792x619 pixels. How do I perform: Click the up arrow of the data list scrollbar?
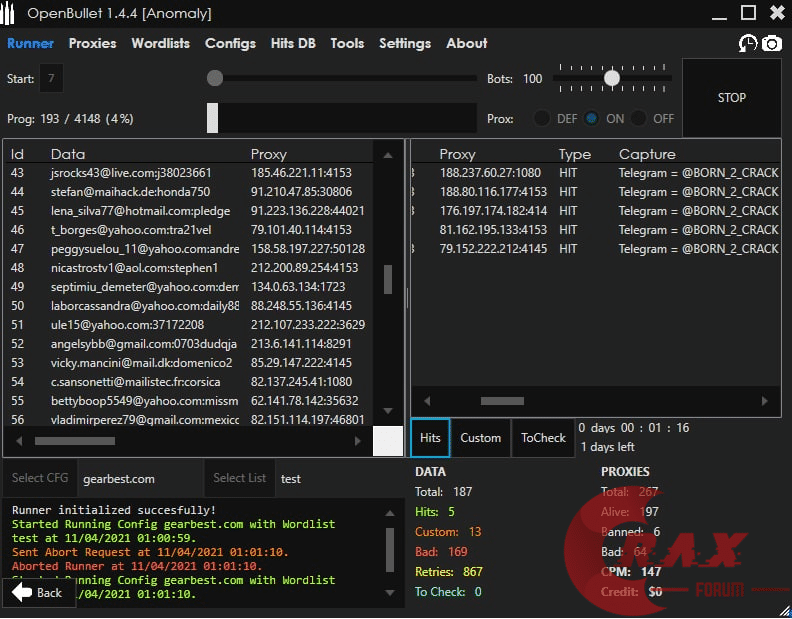[x=387, y=154]
